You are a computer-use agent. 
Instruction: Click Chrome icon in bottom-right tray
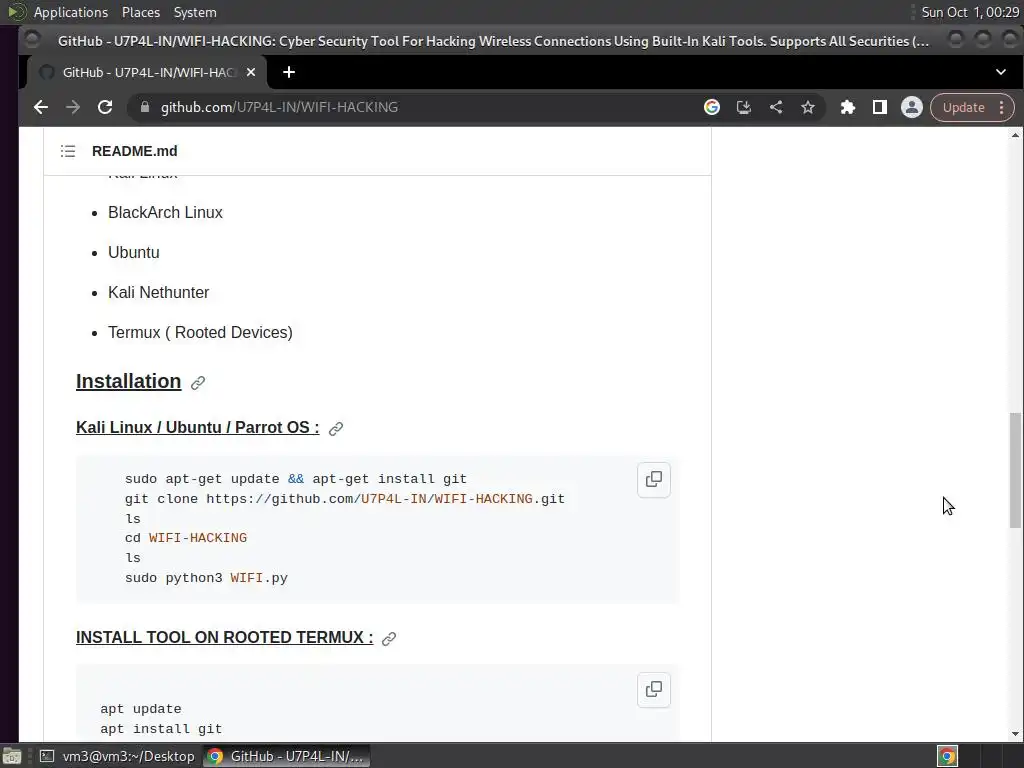(947, 756)
